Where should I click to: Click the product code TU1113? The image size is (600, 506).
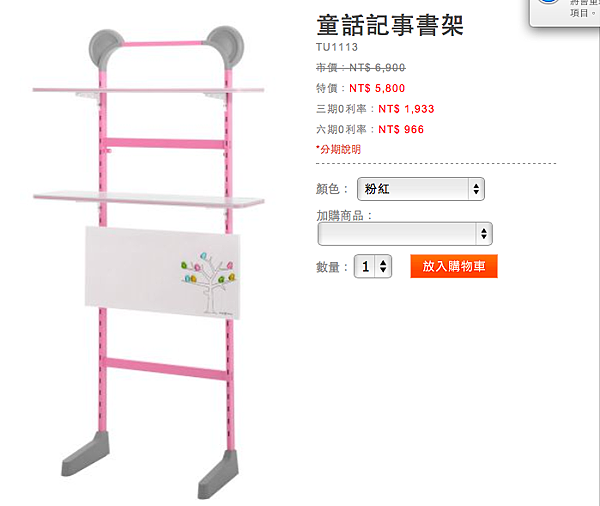(337, 47)
